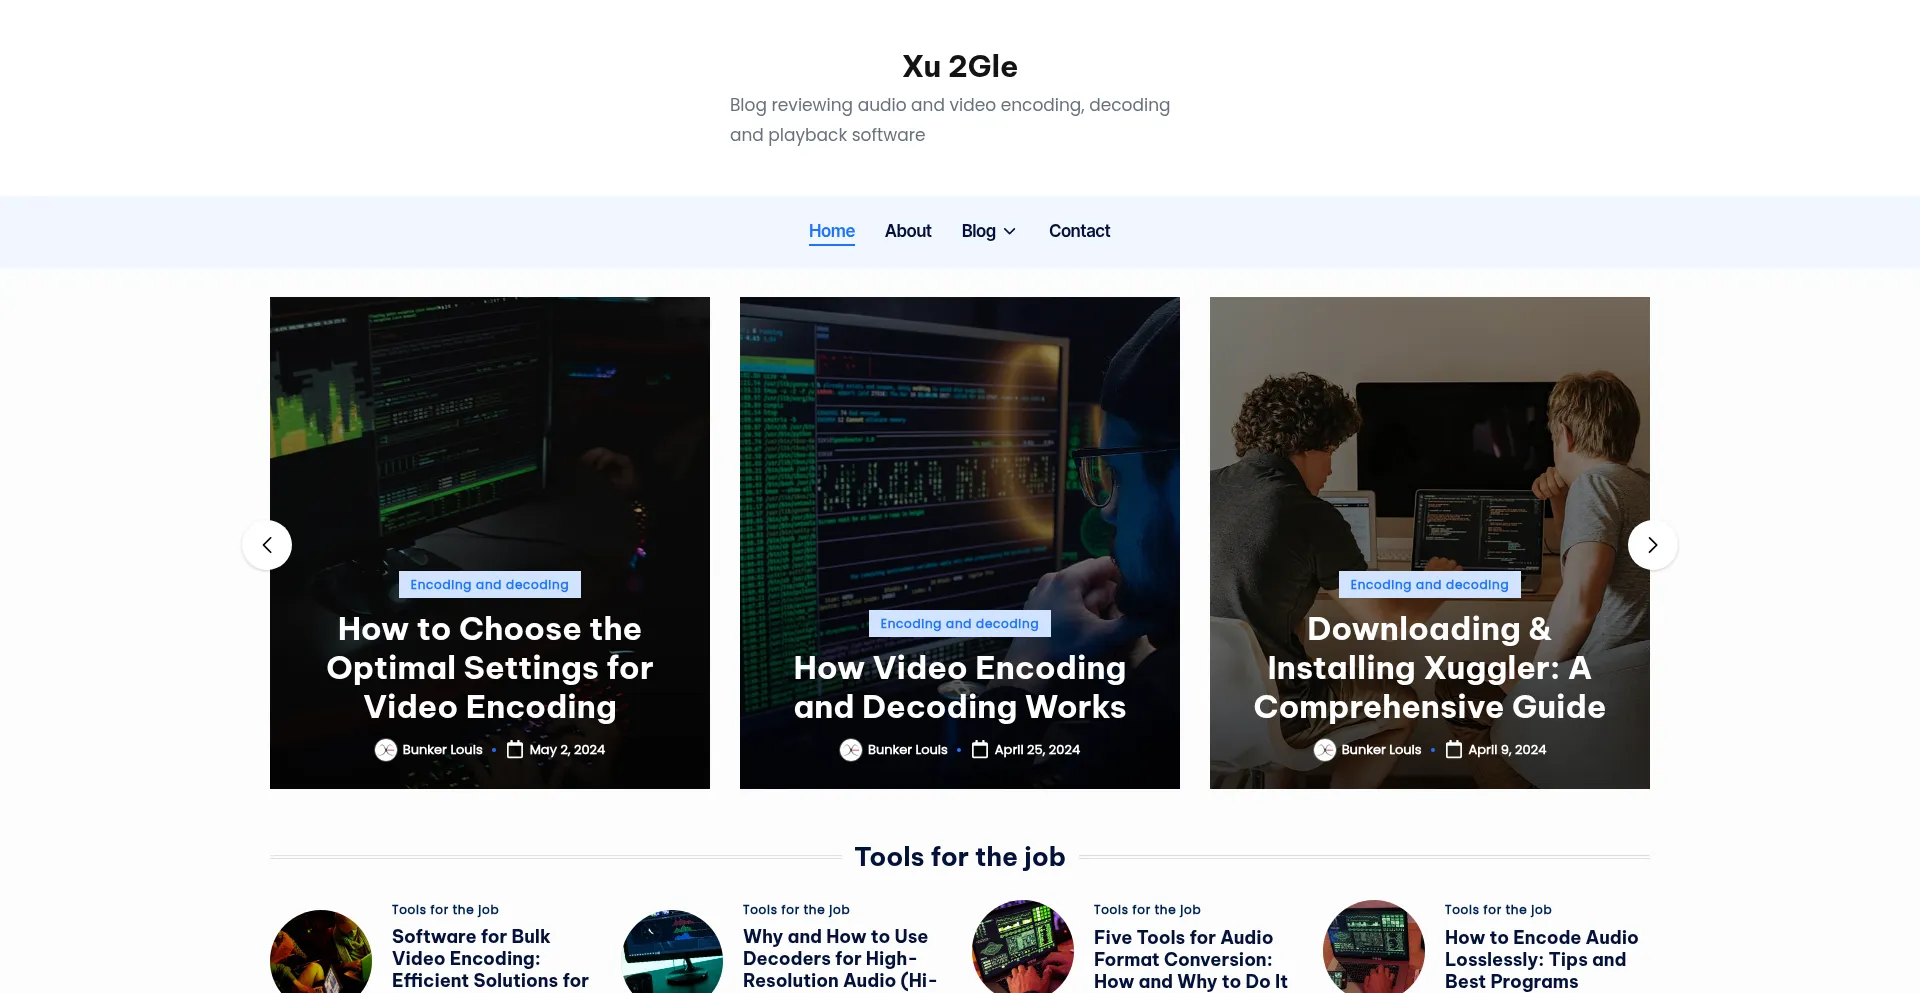Viewport: 1920px width, 993px height.
Task: Click author avatar next to May 2, 2024
Action: [386, 750]
